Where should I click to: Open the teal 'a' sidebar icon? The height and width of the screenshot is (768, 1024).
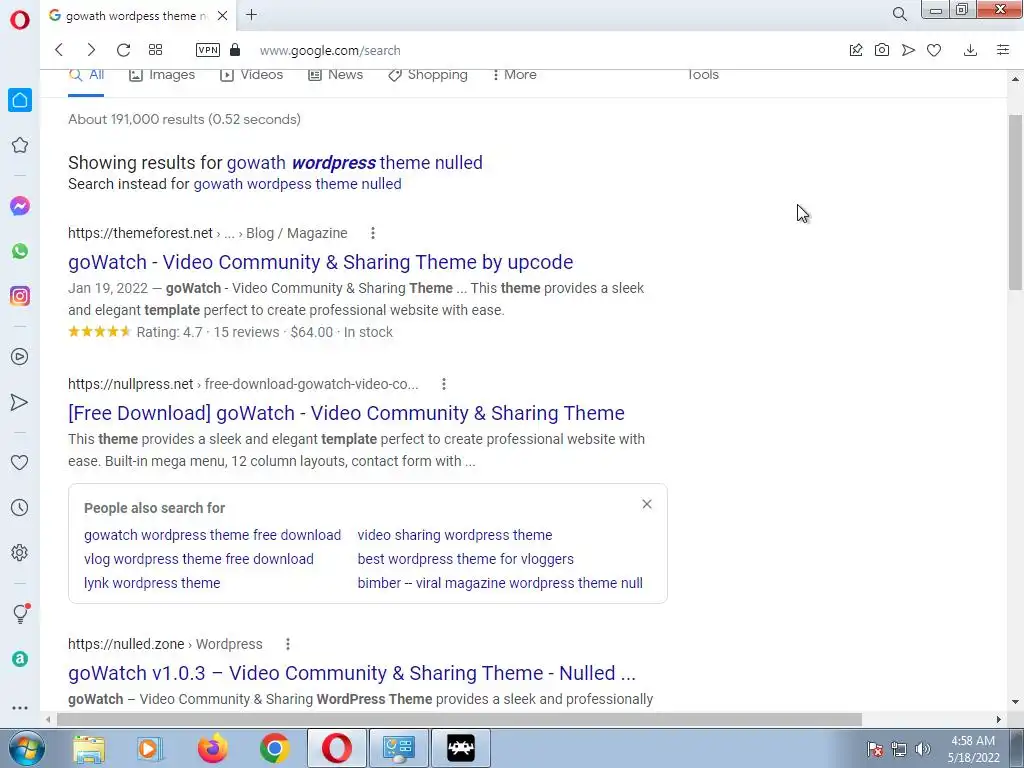pos(20,658)
